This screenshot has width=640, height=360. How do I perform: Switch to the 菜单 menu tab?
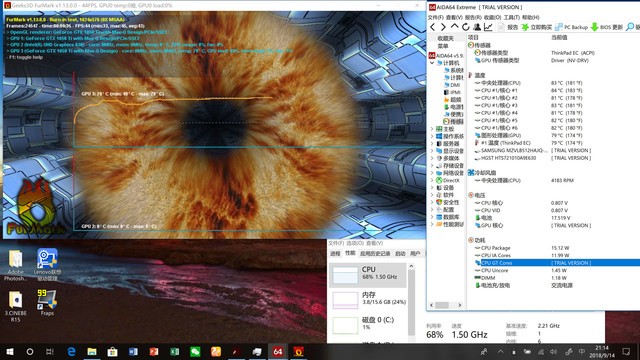click(x=443, y=46)
